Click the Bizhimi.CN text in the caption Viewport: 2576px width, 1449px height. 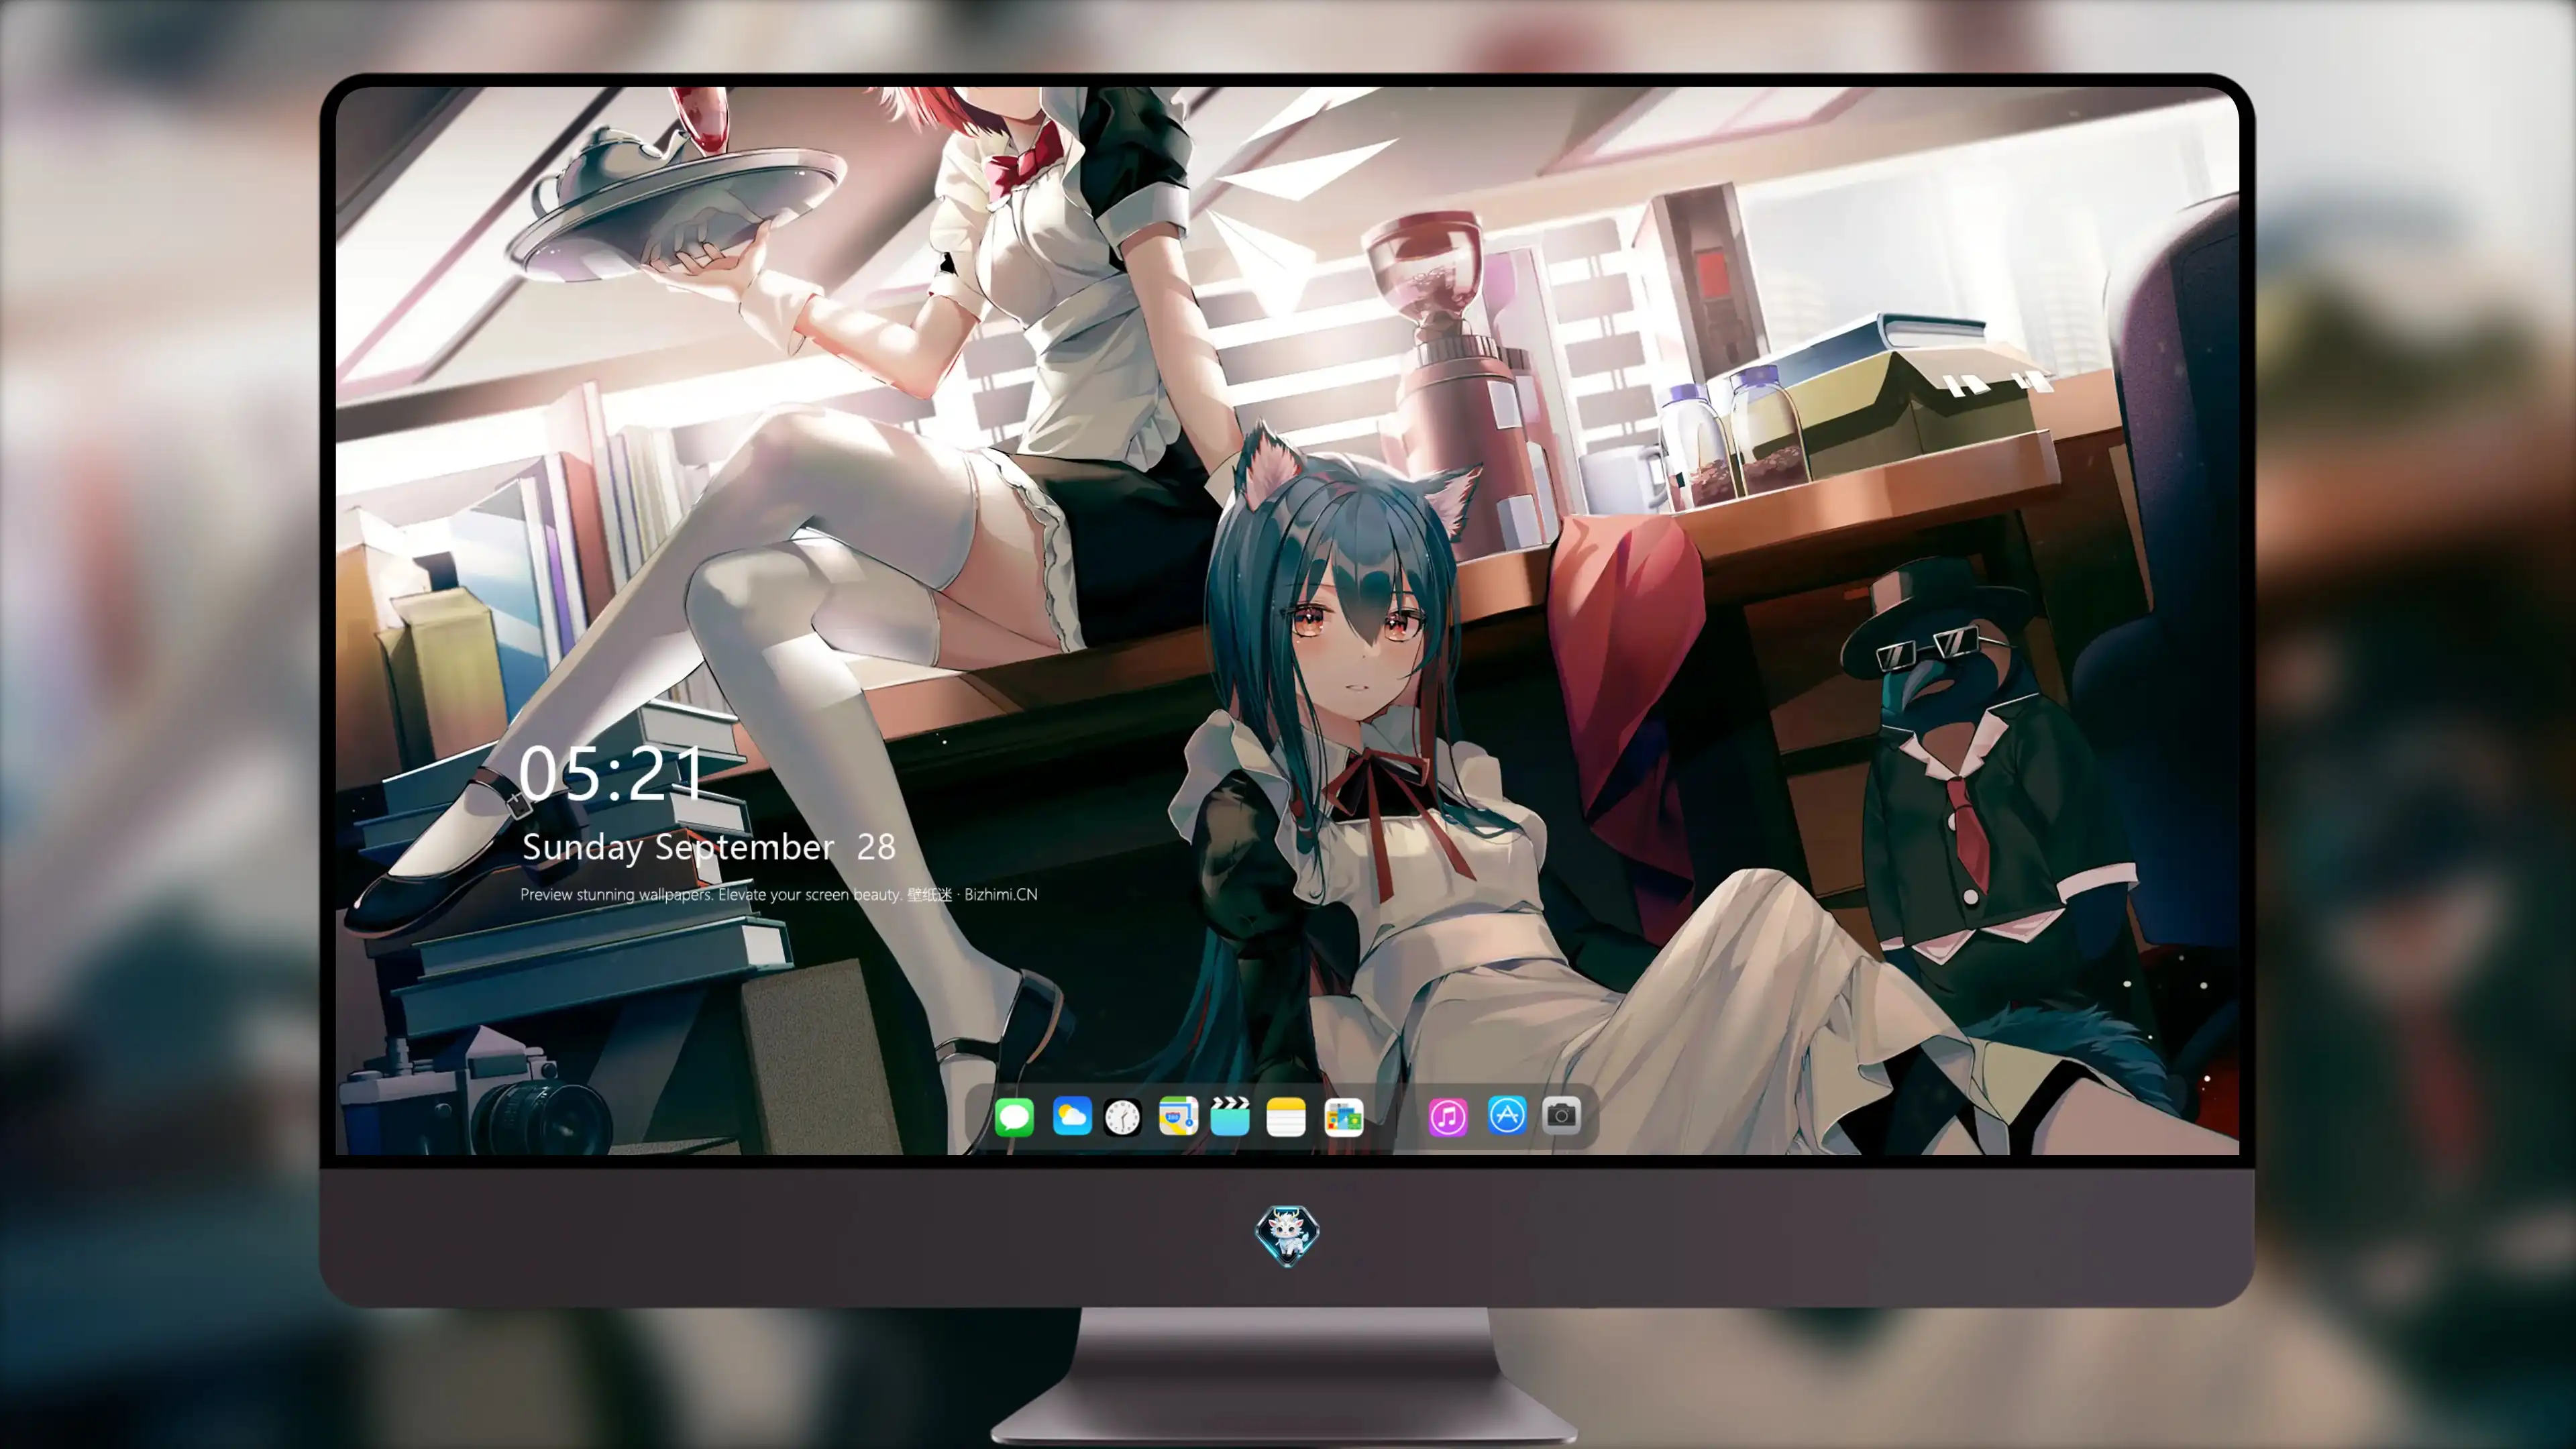pos(1000,895)
